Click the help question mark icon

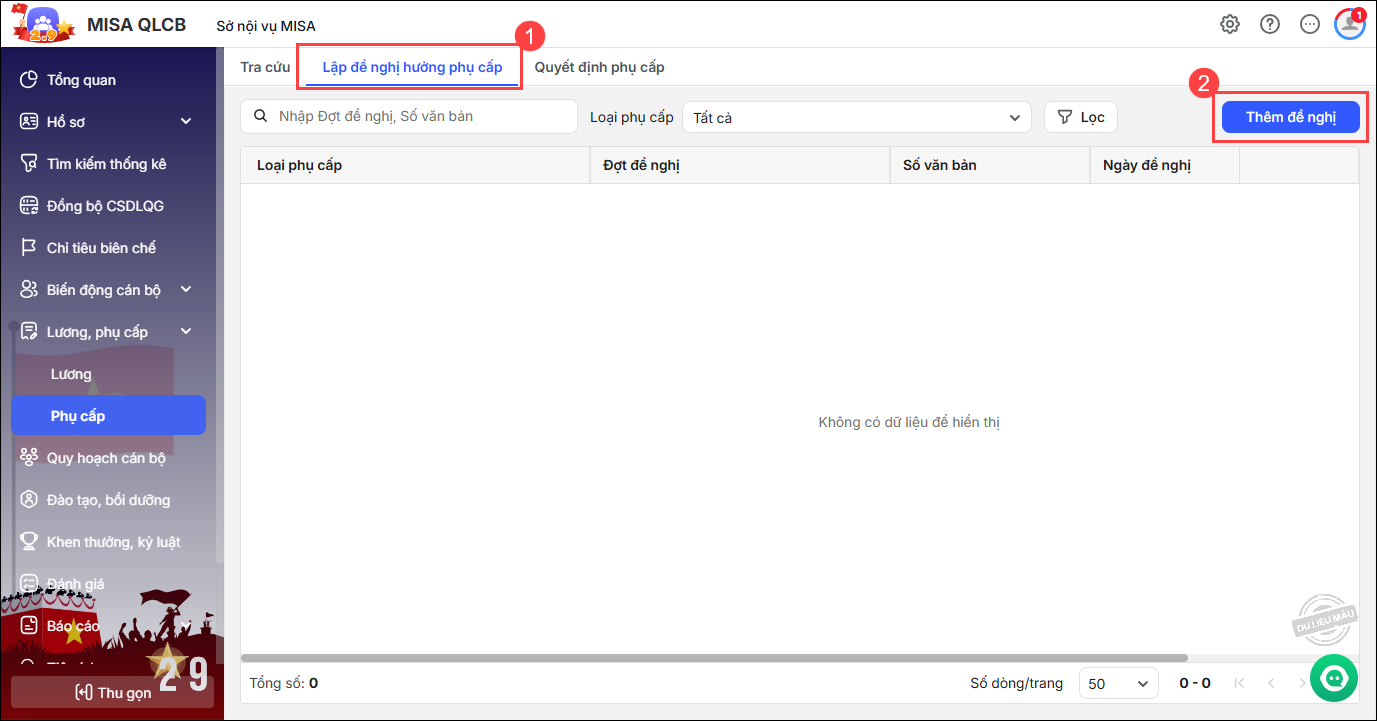point(1270,24)
